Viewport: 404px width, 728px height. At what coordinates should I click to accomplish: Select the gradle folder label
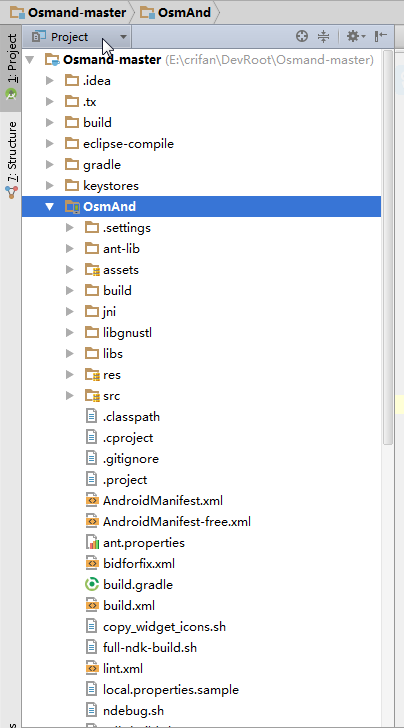(x=102, y=165)
